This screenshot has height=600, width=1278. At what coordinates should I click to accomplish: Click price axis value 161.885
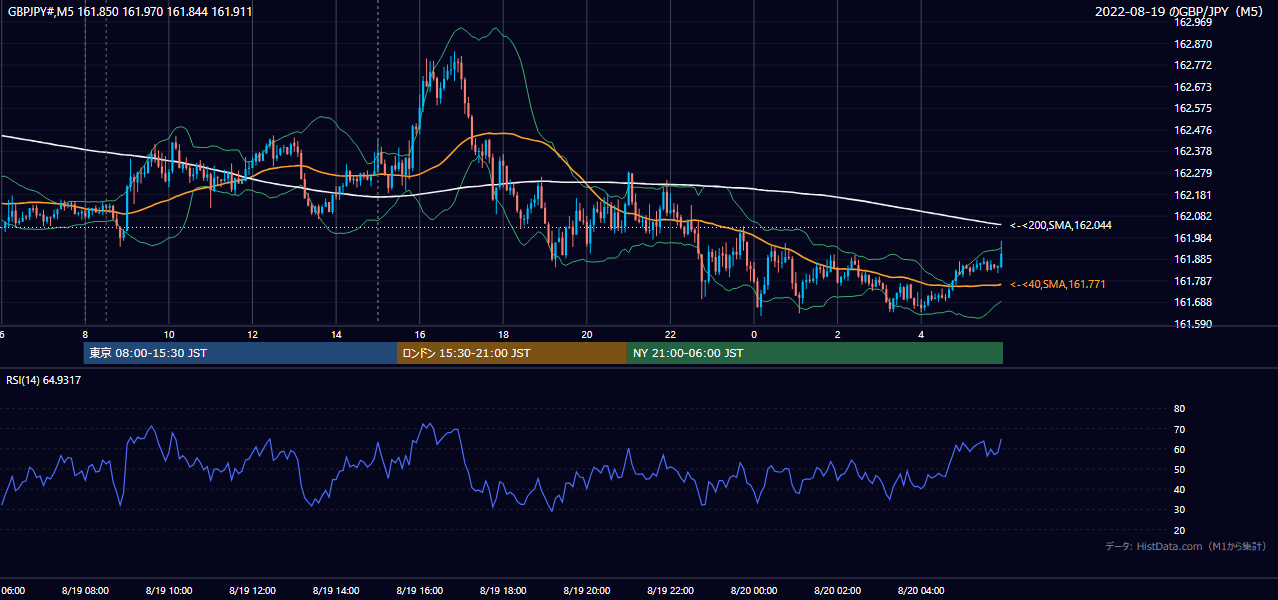pyautogui.click(x=1193, y=260)
